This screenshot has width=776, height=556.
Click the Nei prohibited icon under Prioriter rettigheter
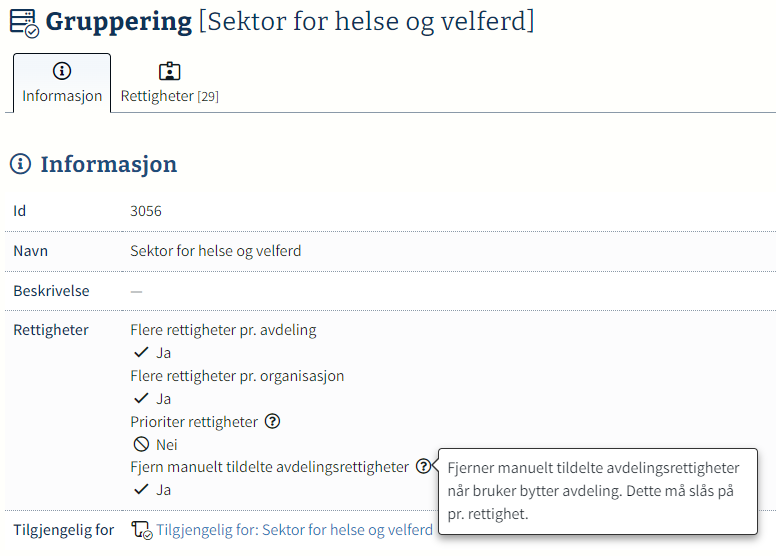pyautogui.click(x=141, y=444)
